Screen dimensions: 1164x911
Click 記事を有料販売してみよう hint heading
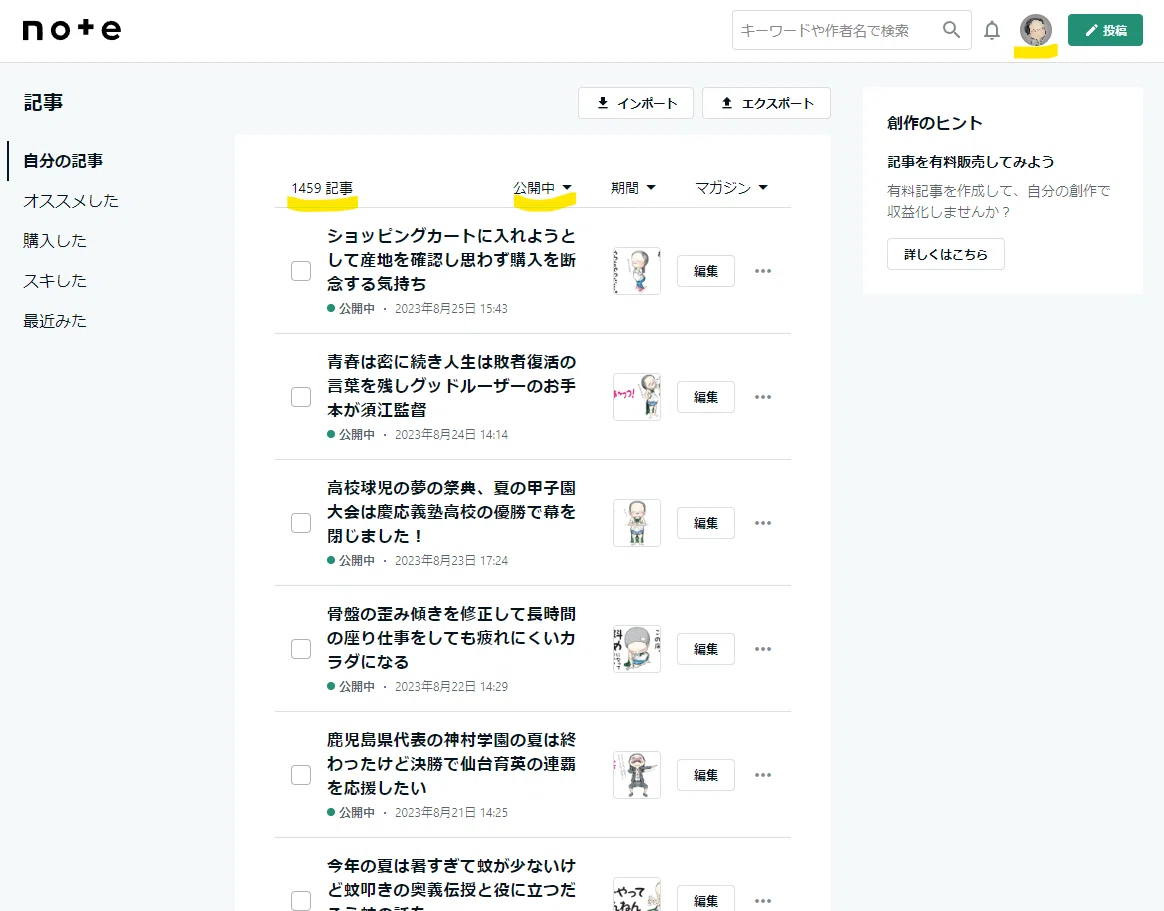click(970, 162)
